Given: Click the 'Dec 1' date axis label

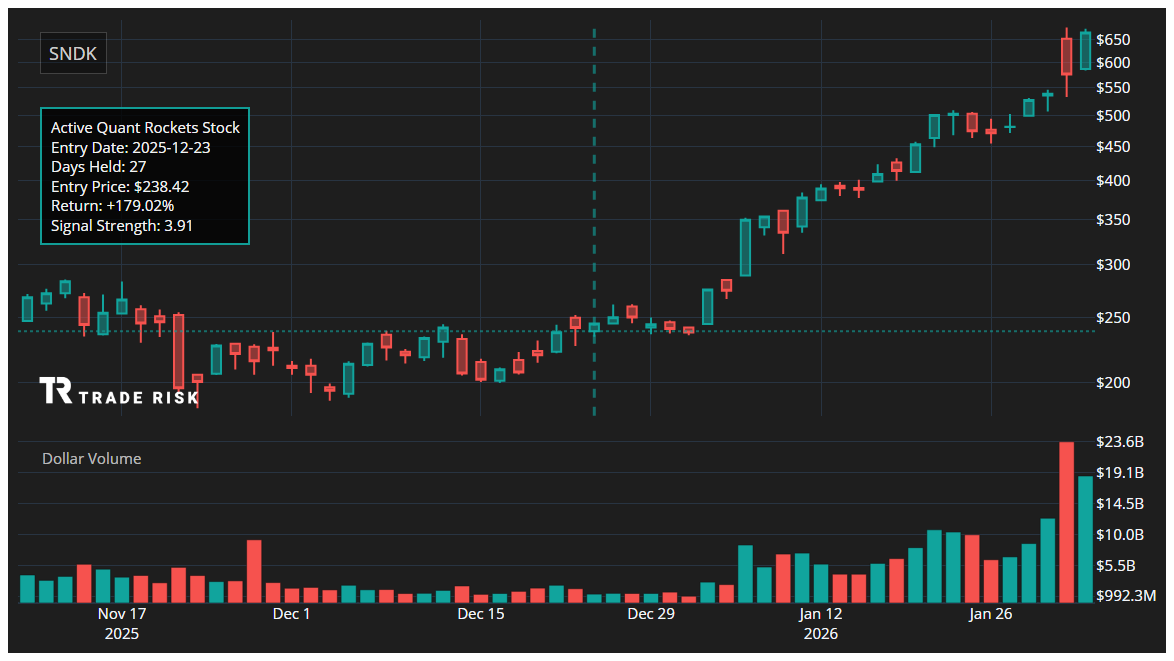Looking at the screenshot, I should click(291, 614).
